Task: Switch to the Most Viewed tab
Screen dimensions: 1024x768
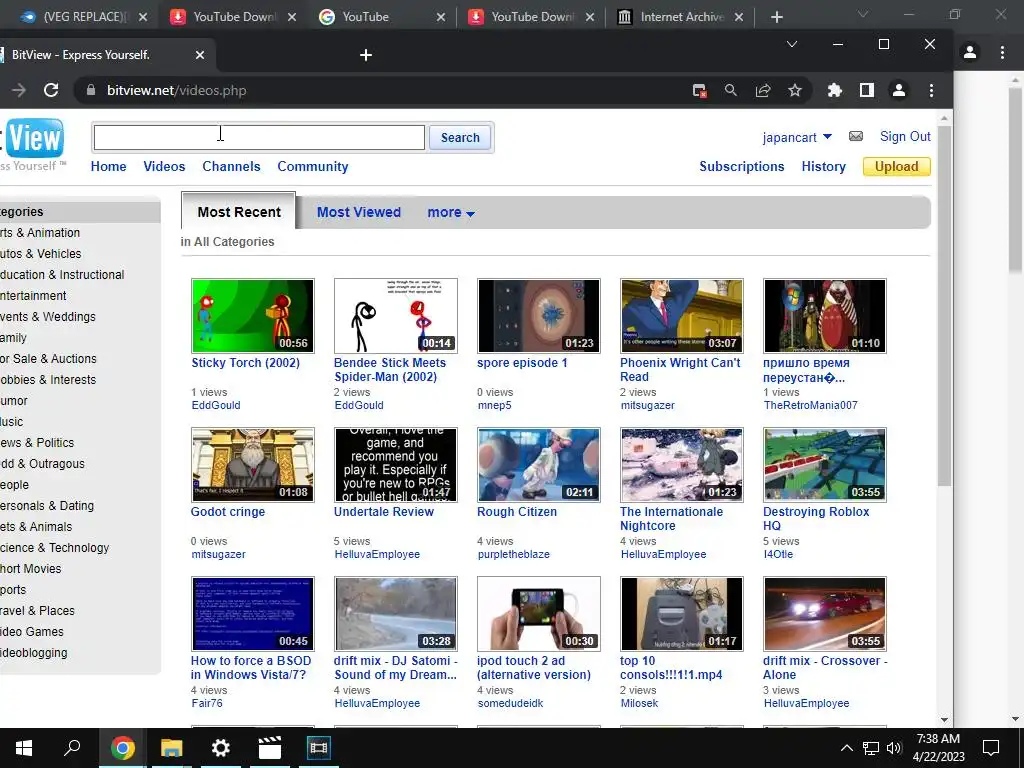Action: (x=359, y=212)
